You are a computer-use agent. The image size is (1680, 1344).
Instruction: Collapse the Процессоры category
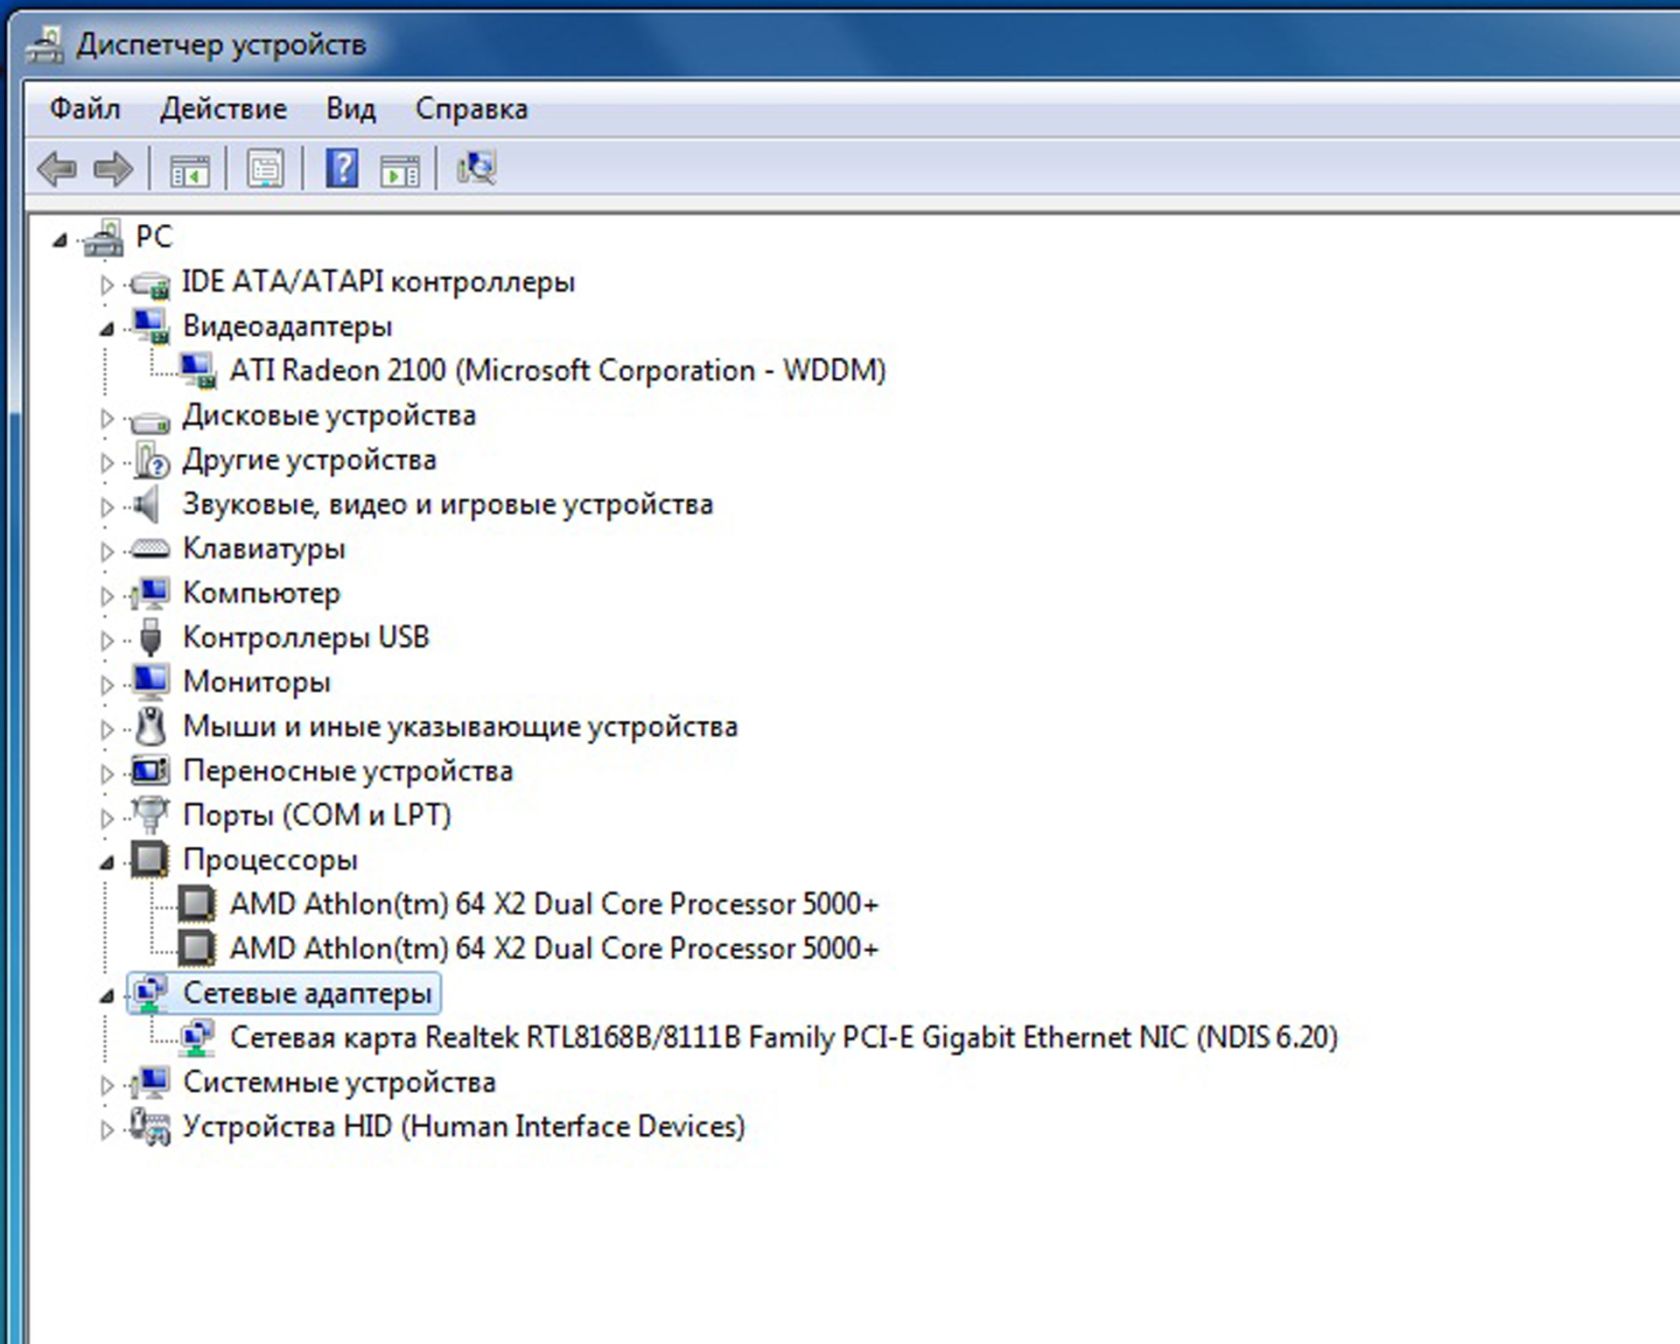pos(106,862)
